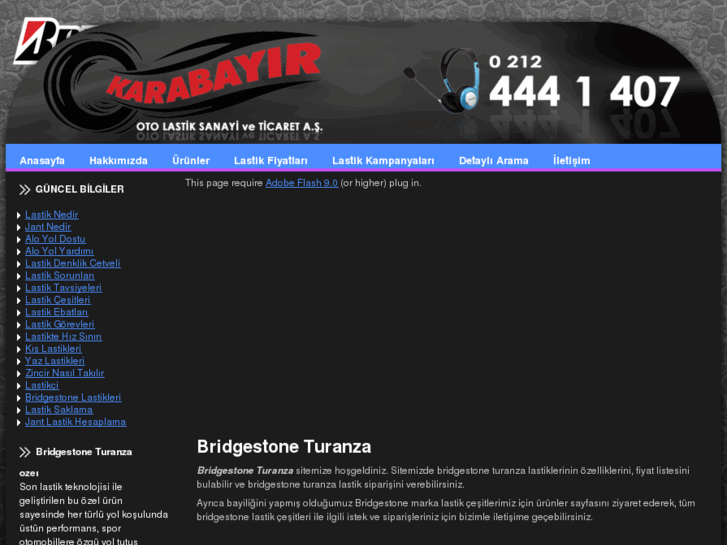727x545 pixels.
Task: Open the Lastik Nedir link
Action: click(51, 215)
